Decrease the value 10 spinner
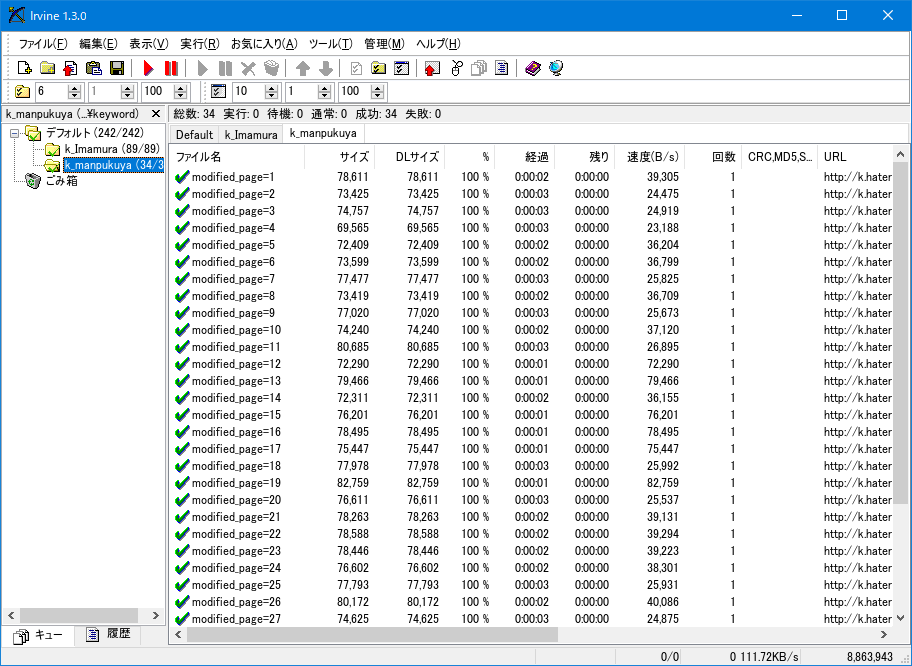The image size is (912, 666). click(272, 95)
